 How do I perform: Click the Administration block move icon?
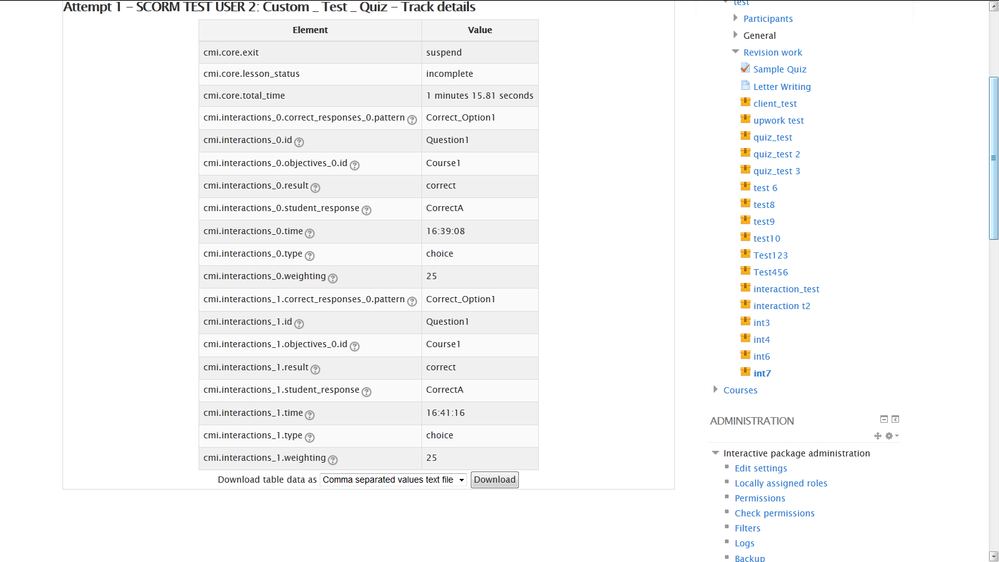point(878,436)
